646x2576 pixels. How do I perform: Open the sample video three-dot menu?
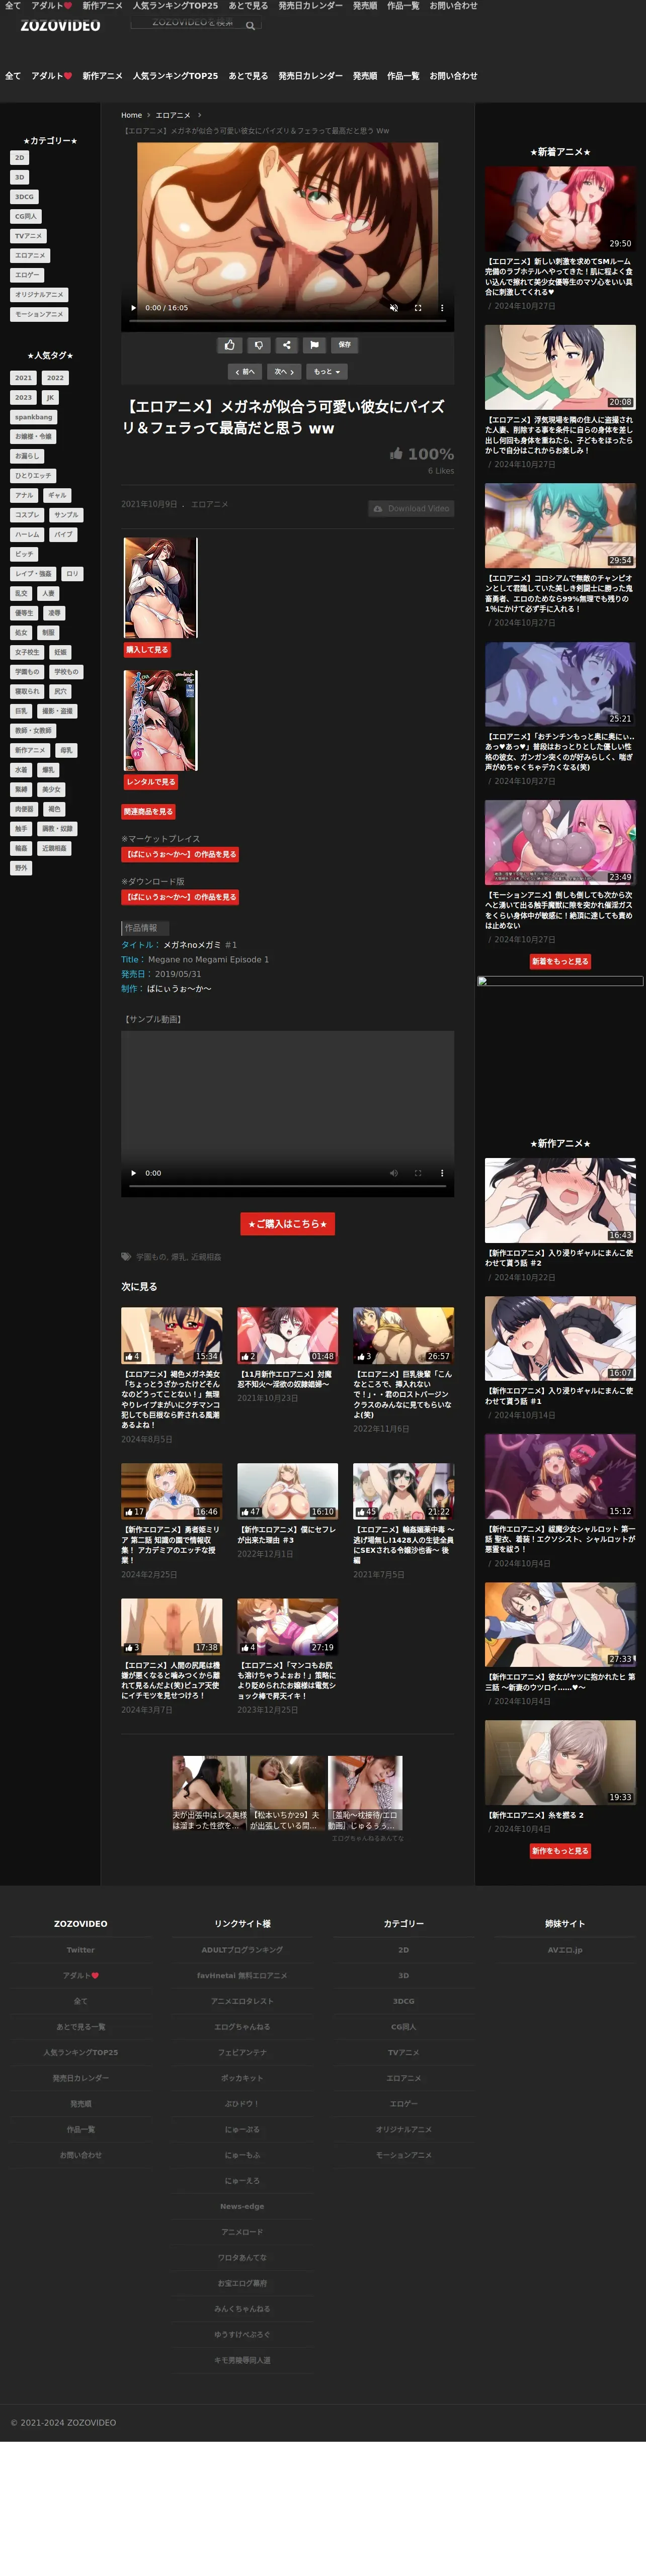point(442,1173)
